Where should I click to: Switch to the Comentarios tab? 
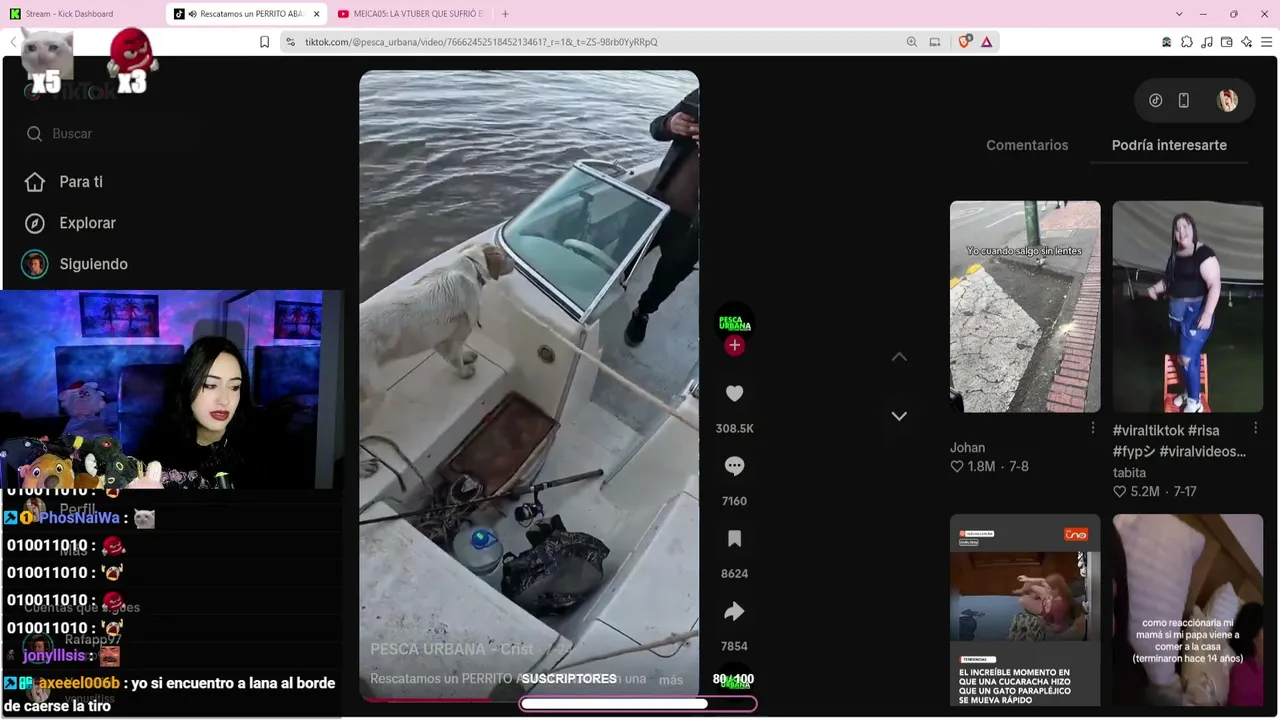pos(1027,145)
